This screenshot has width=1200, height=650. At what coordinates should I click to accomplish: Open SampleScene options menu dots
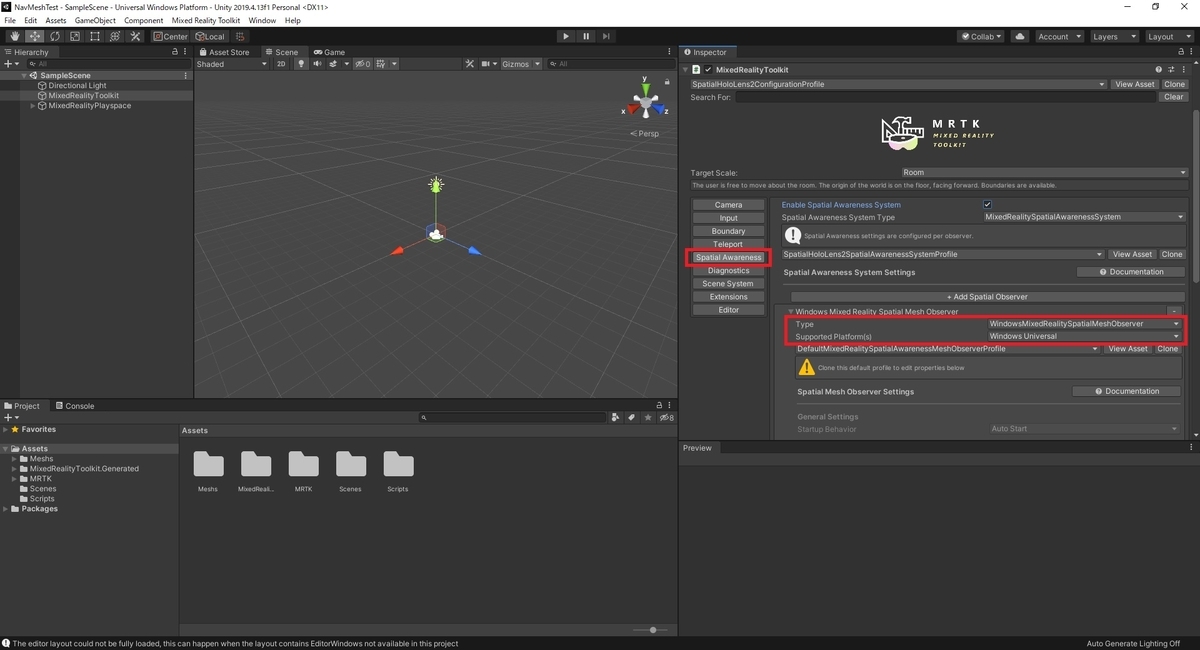coord(185,75)
